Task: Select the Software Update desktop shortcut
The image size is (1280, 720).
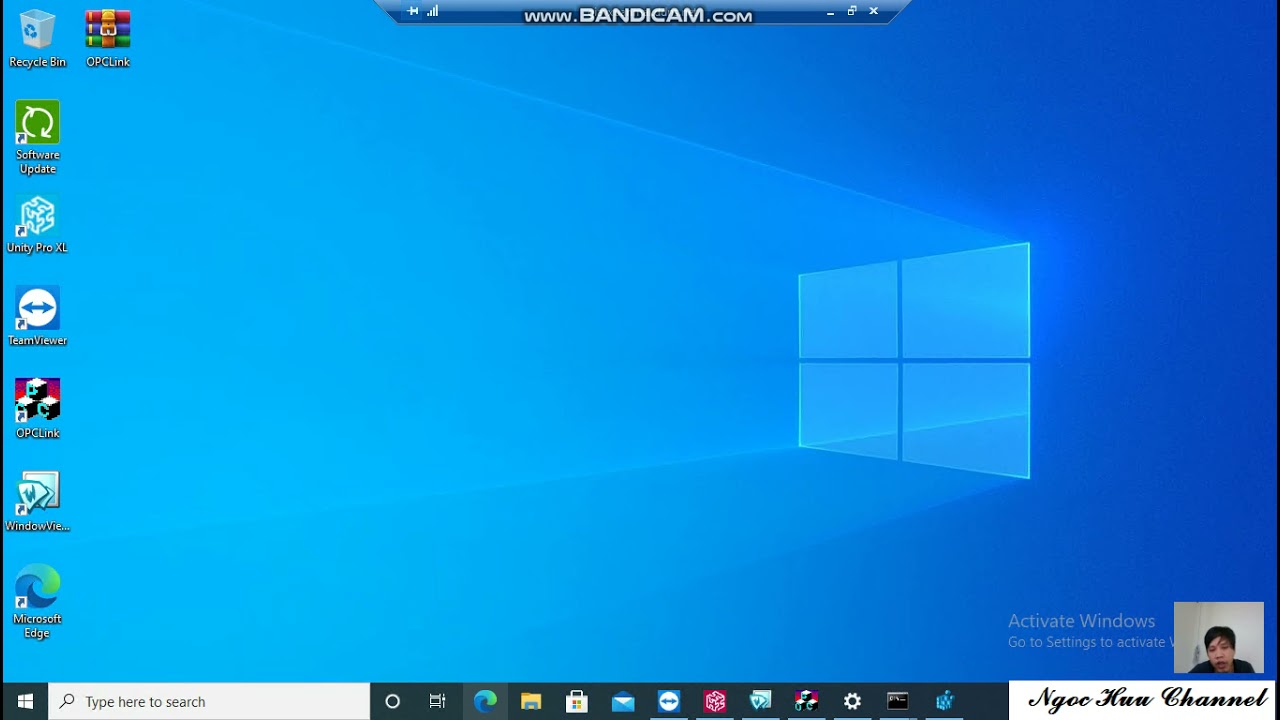Action: [37, 138]
